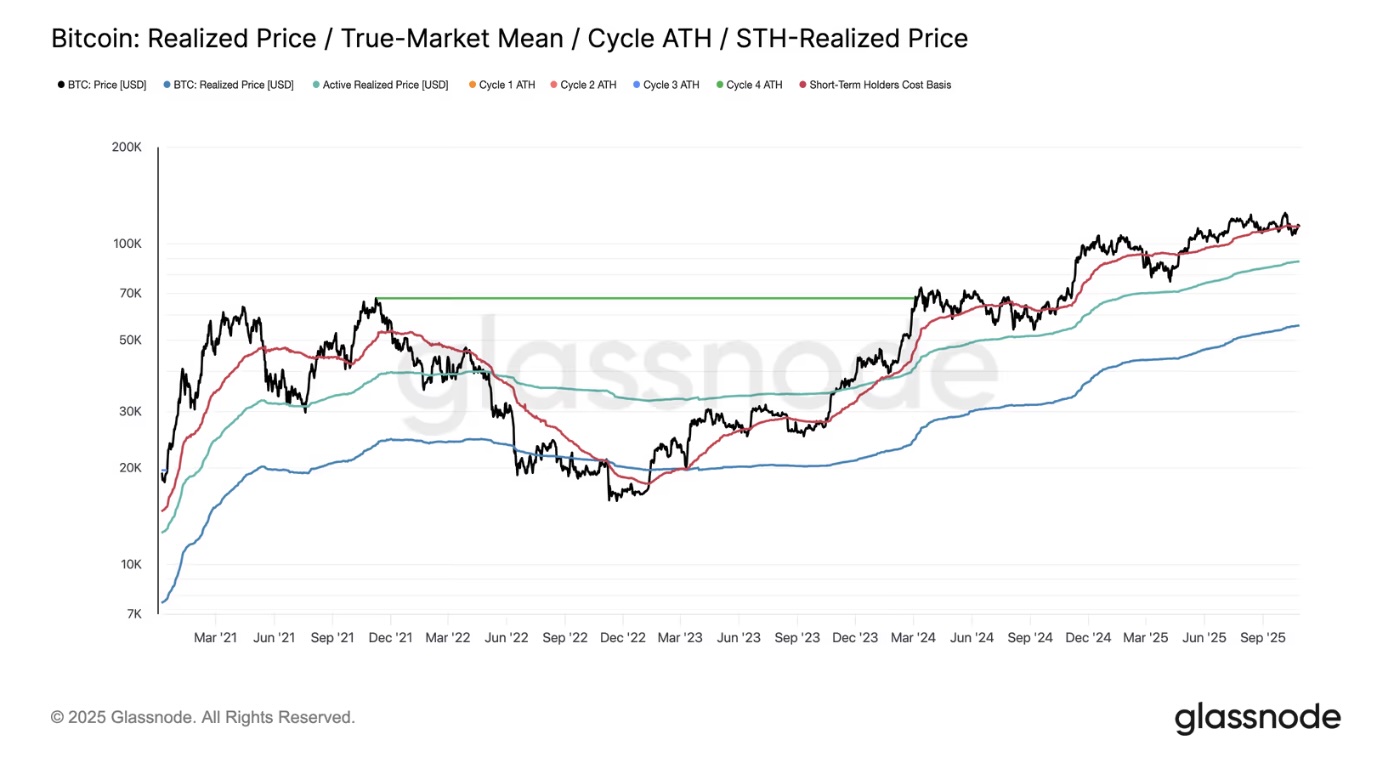This screenshot has height=762, width=1376.
Task: Toggle the "Short-Term Holders Cost Basis" legend label
Action: point(880,85)
